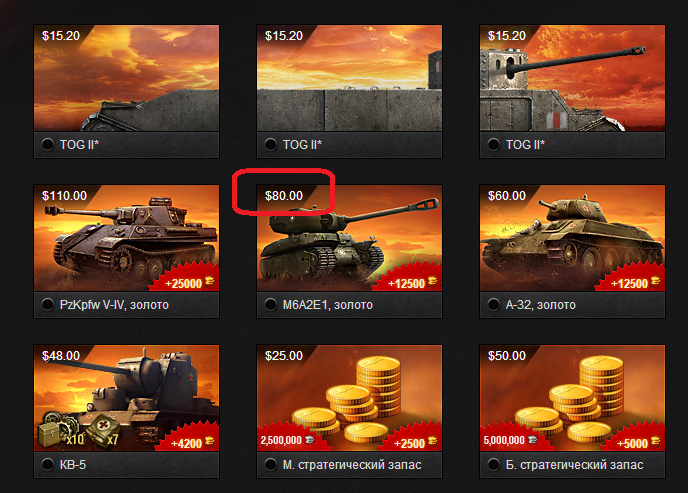Click the $60.00 price tag on A-32
688x493 pixels.
point(507,196)
